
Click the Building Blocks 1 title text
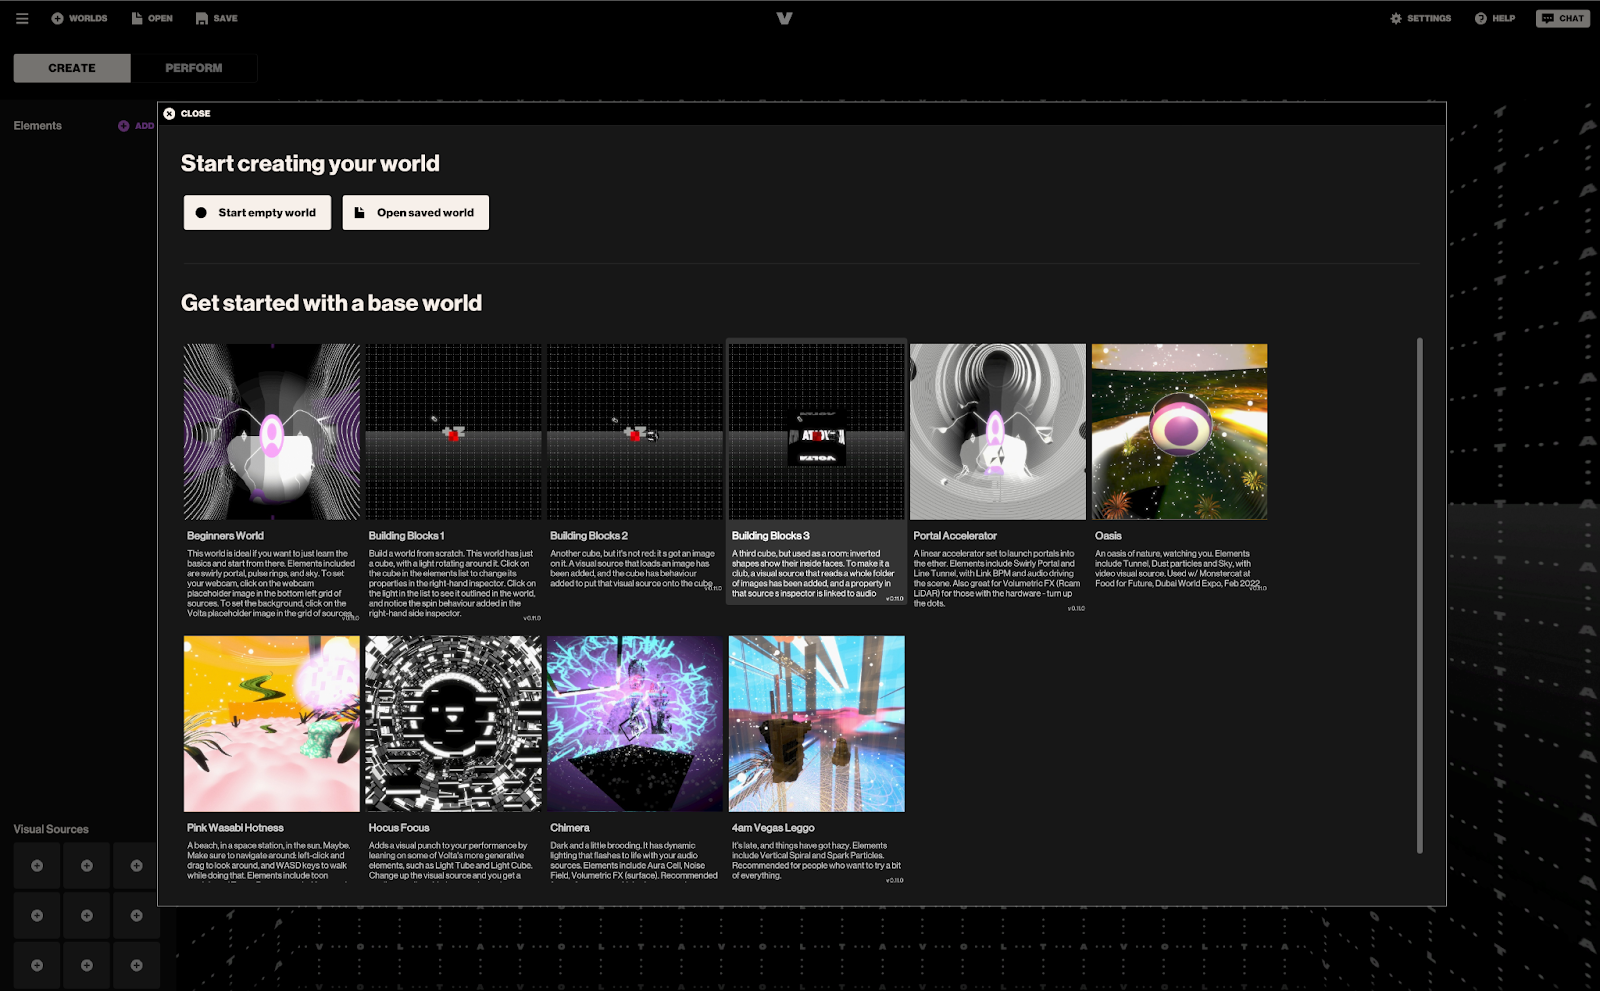pos(406,536)
